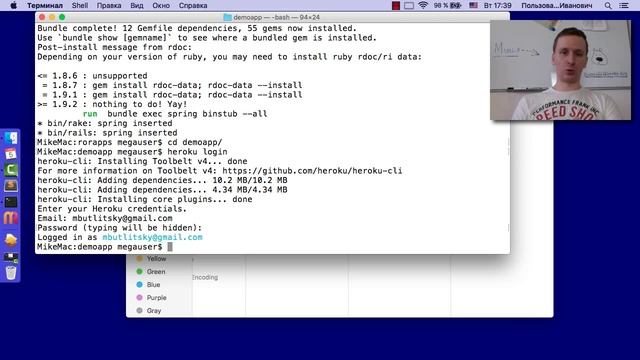
Task: Open the Wi-Fi status menu
Action: tap(423, 6)
